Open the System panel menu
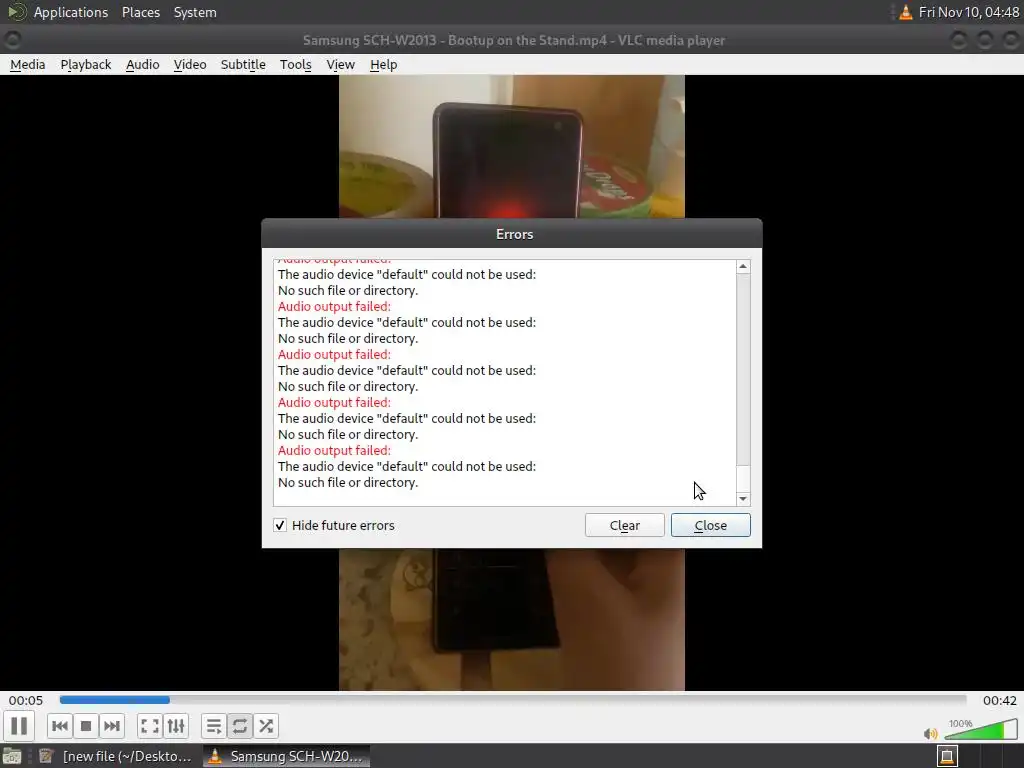 (195, 12)
